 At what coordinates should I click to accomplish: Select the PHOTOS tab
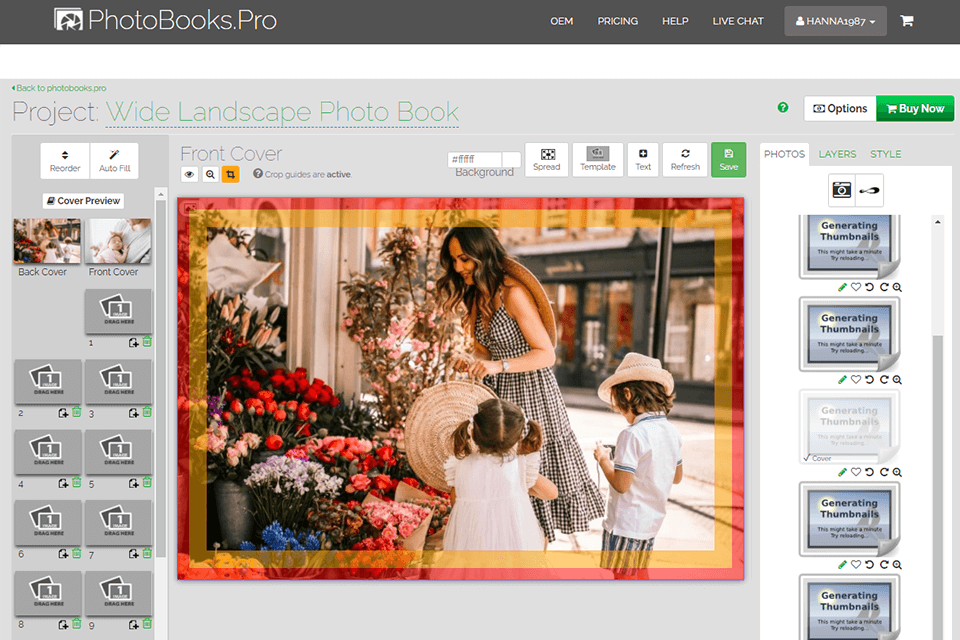(784, 154)
